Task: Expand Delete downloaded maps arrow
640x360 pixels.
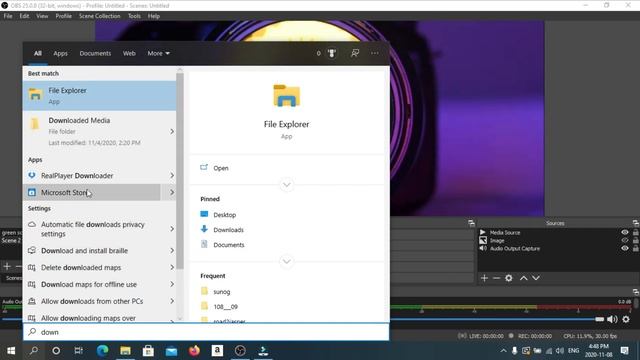Action: click(x=172, y=268)
